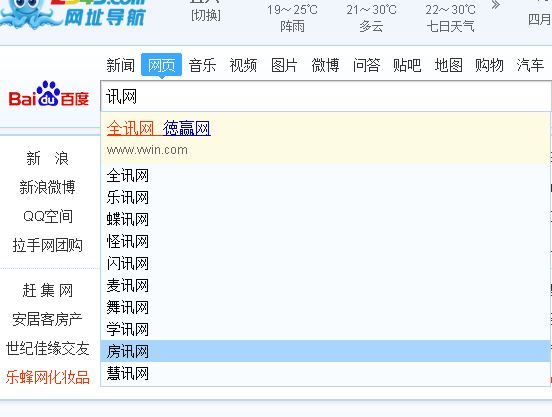Viewport: 552px width, 417px height.
Task: Choose the 乐讯网 suggestion
Action: click(x=325, y=197)
